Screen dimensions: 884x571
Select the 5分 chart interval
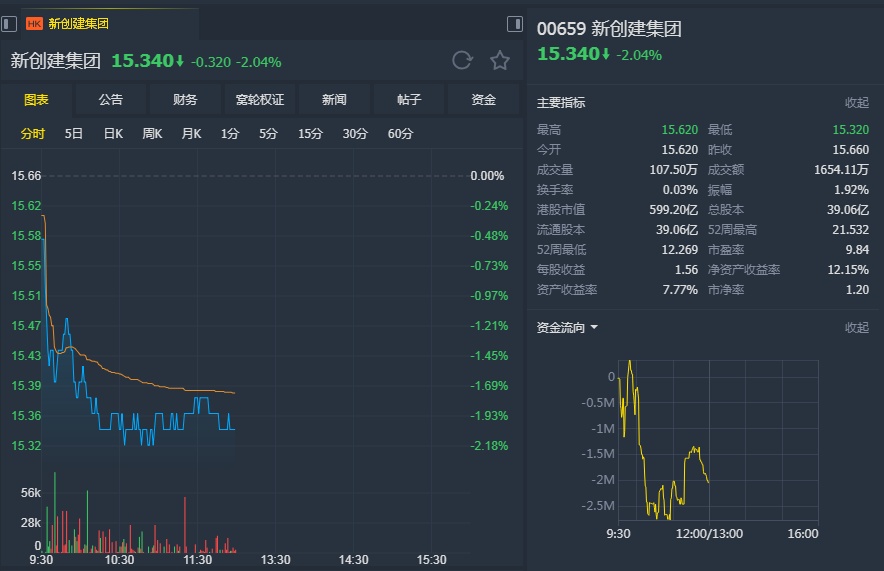(268, 134)
